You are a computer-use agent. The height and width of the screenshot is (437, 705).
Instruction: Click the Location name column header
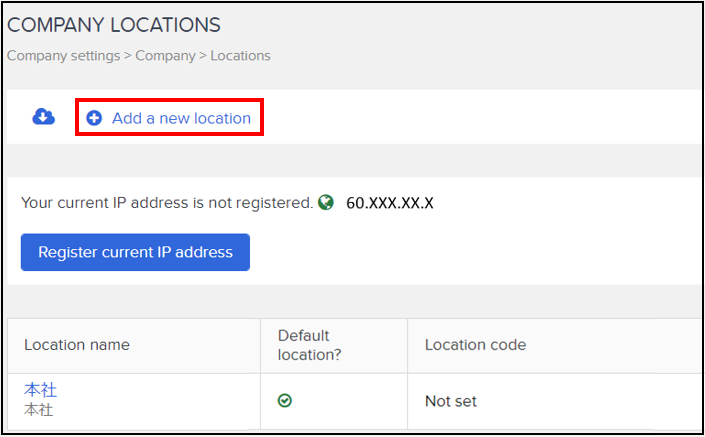pyautogui.click(x=77, y=345)
